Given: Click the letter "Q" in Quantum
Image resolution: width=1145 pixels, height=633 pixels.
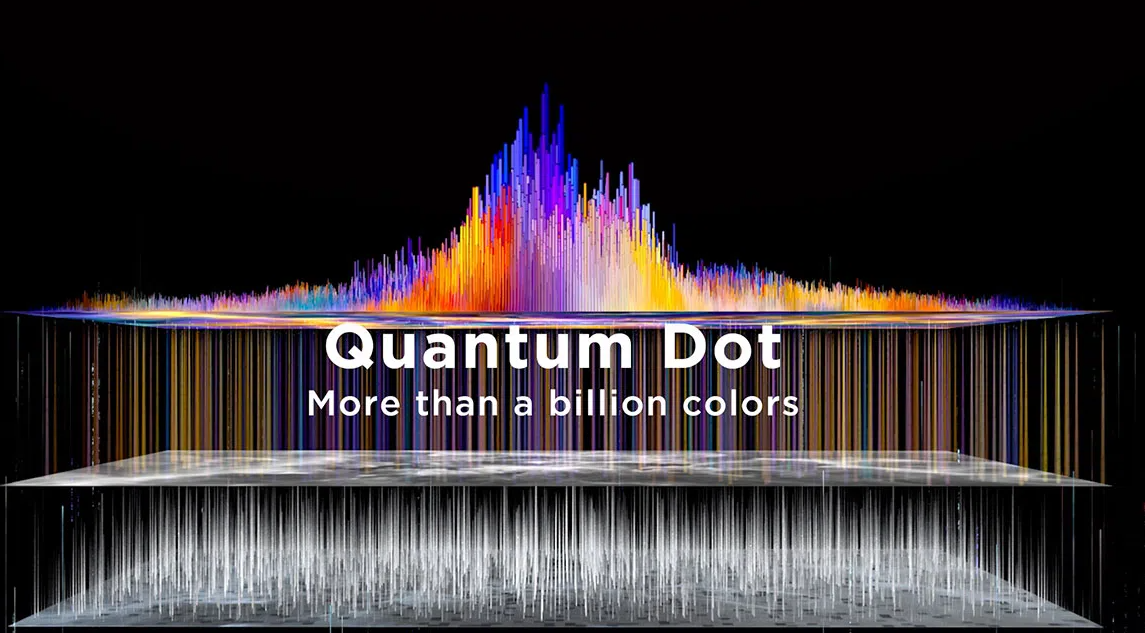Looking at the screenshot, I should pyautogui.click(x=350, y=349).
